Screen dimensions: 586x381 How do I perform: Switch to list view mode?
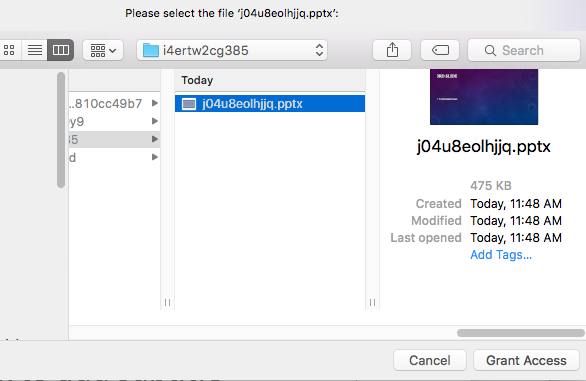coord(35,50)
